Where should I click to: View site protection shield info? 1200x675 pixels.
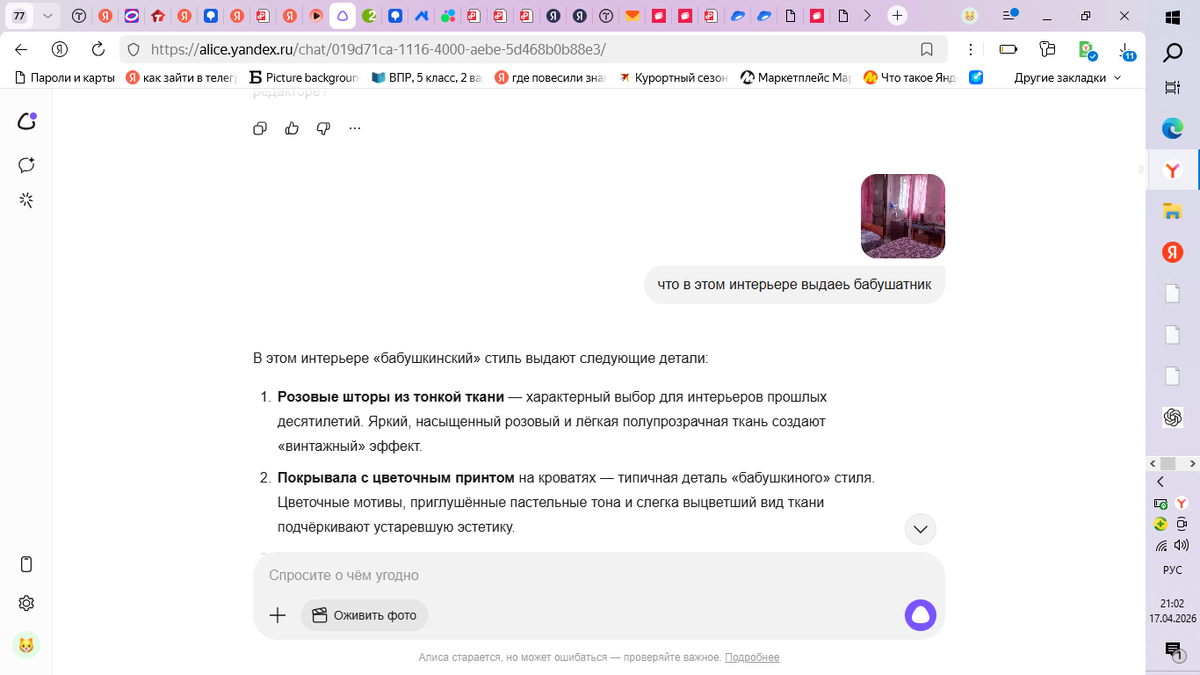pos(134,49)
